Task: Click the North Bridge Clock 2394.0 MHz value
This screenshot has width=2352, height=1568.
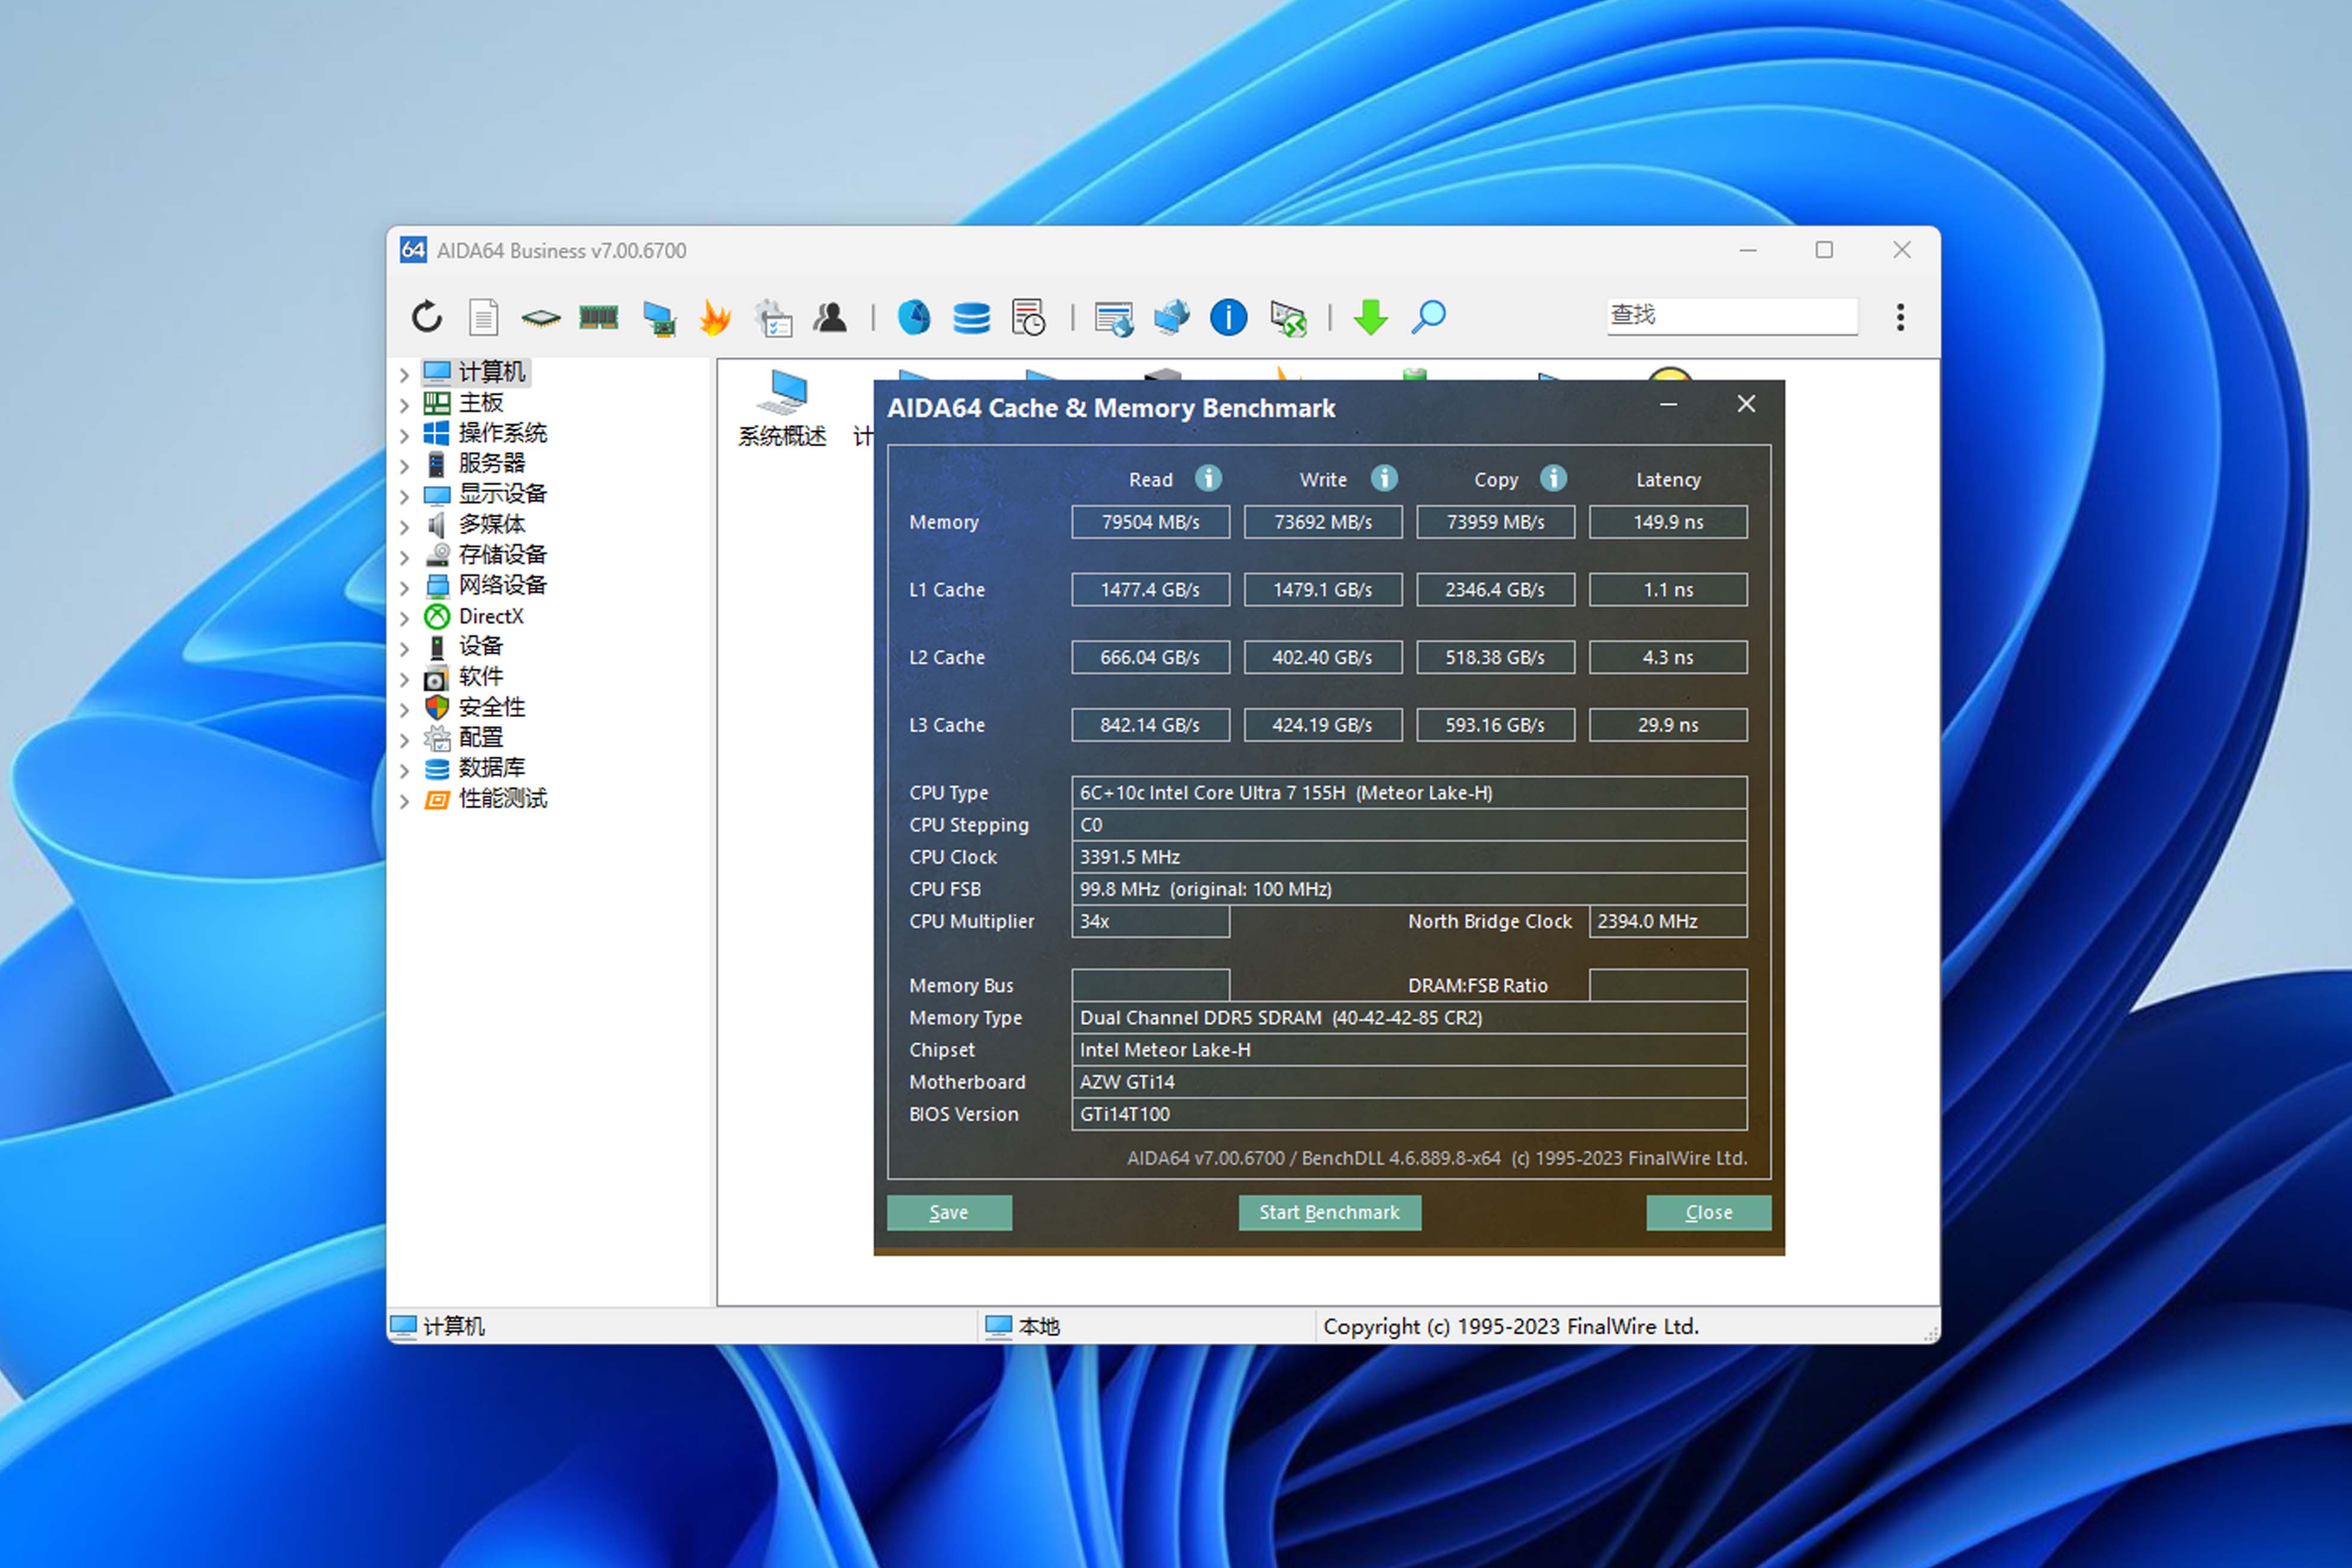Action: point(1668,921)
